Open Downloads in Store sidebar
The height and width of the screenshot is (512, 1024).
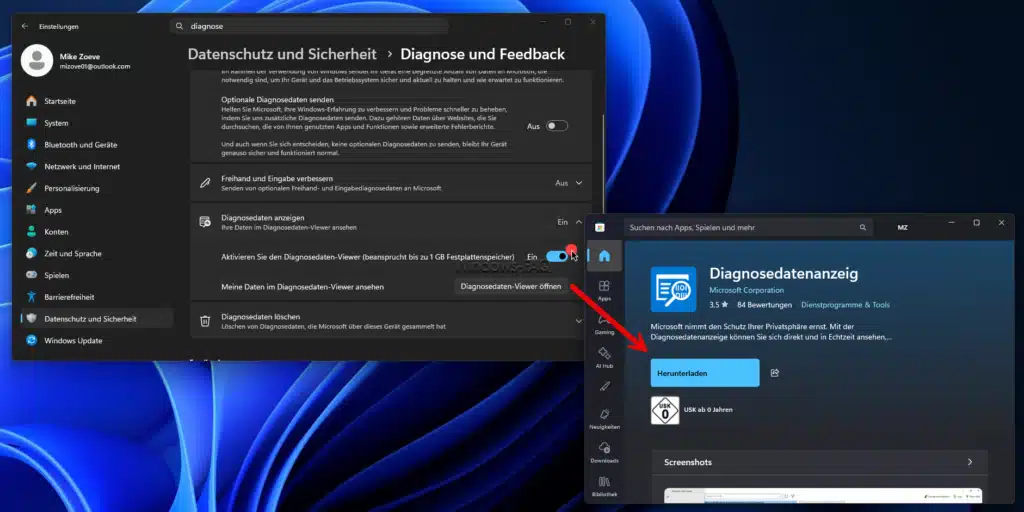coord(604,452)
